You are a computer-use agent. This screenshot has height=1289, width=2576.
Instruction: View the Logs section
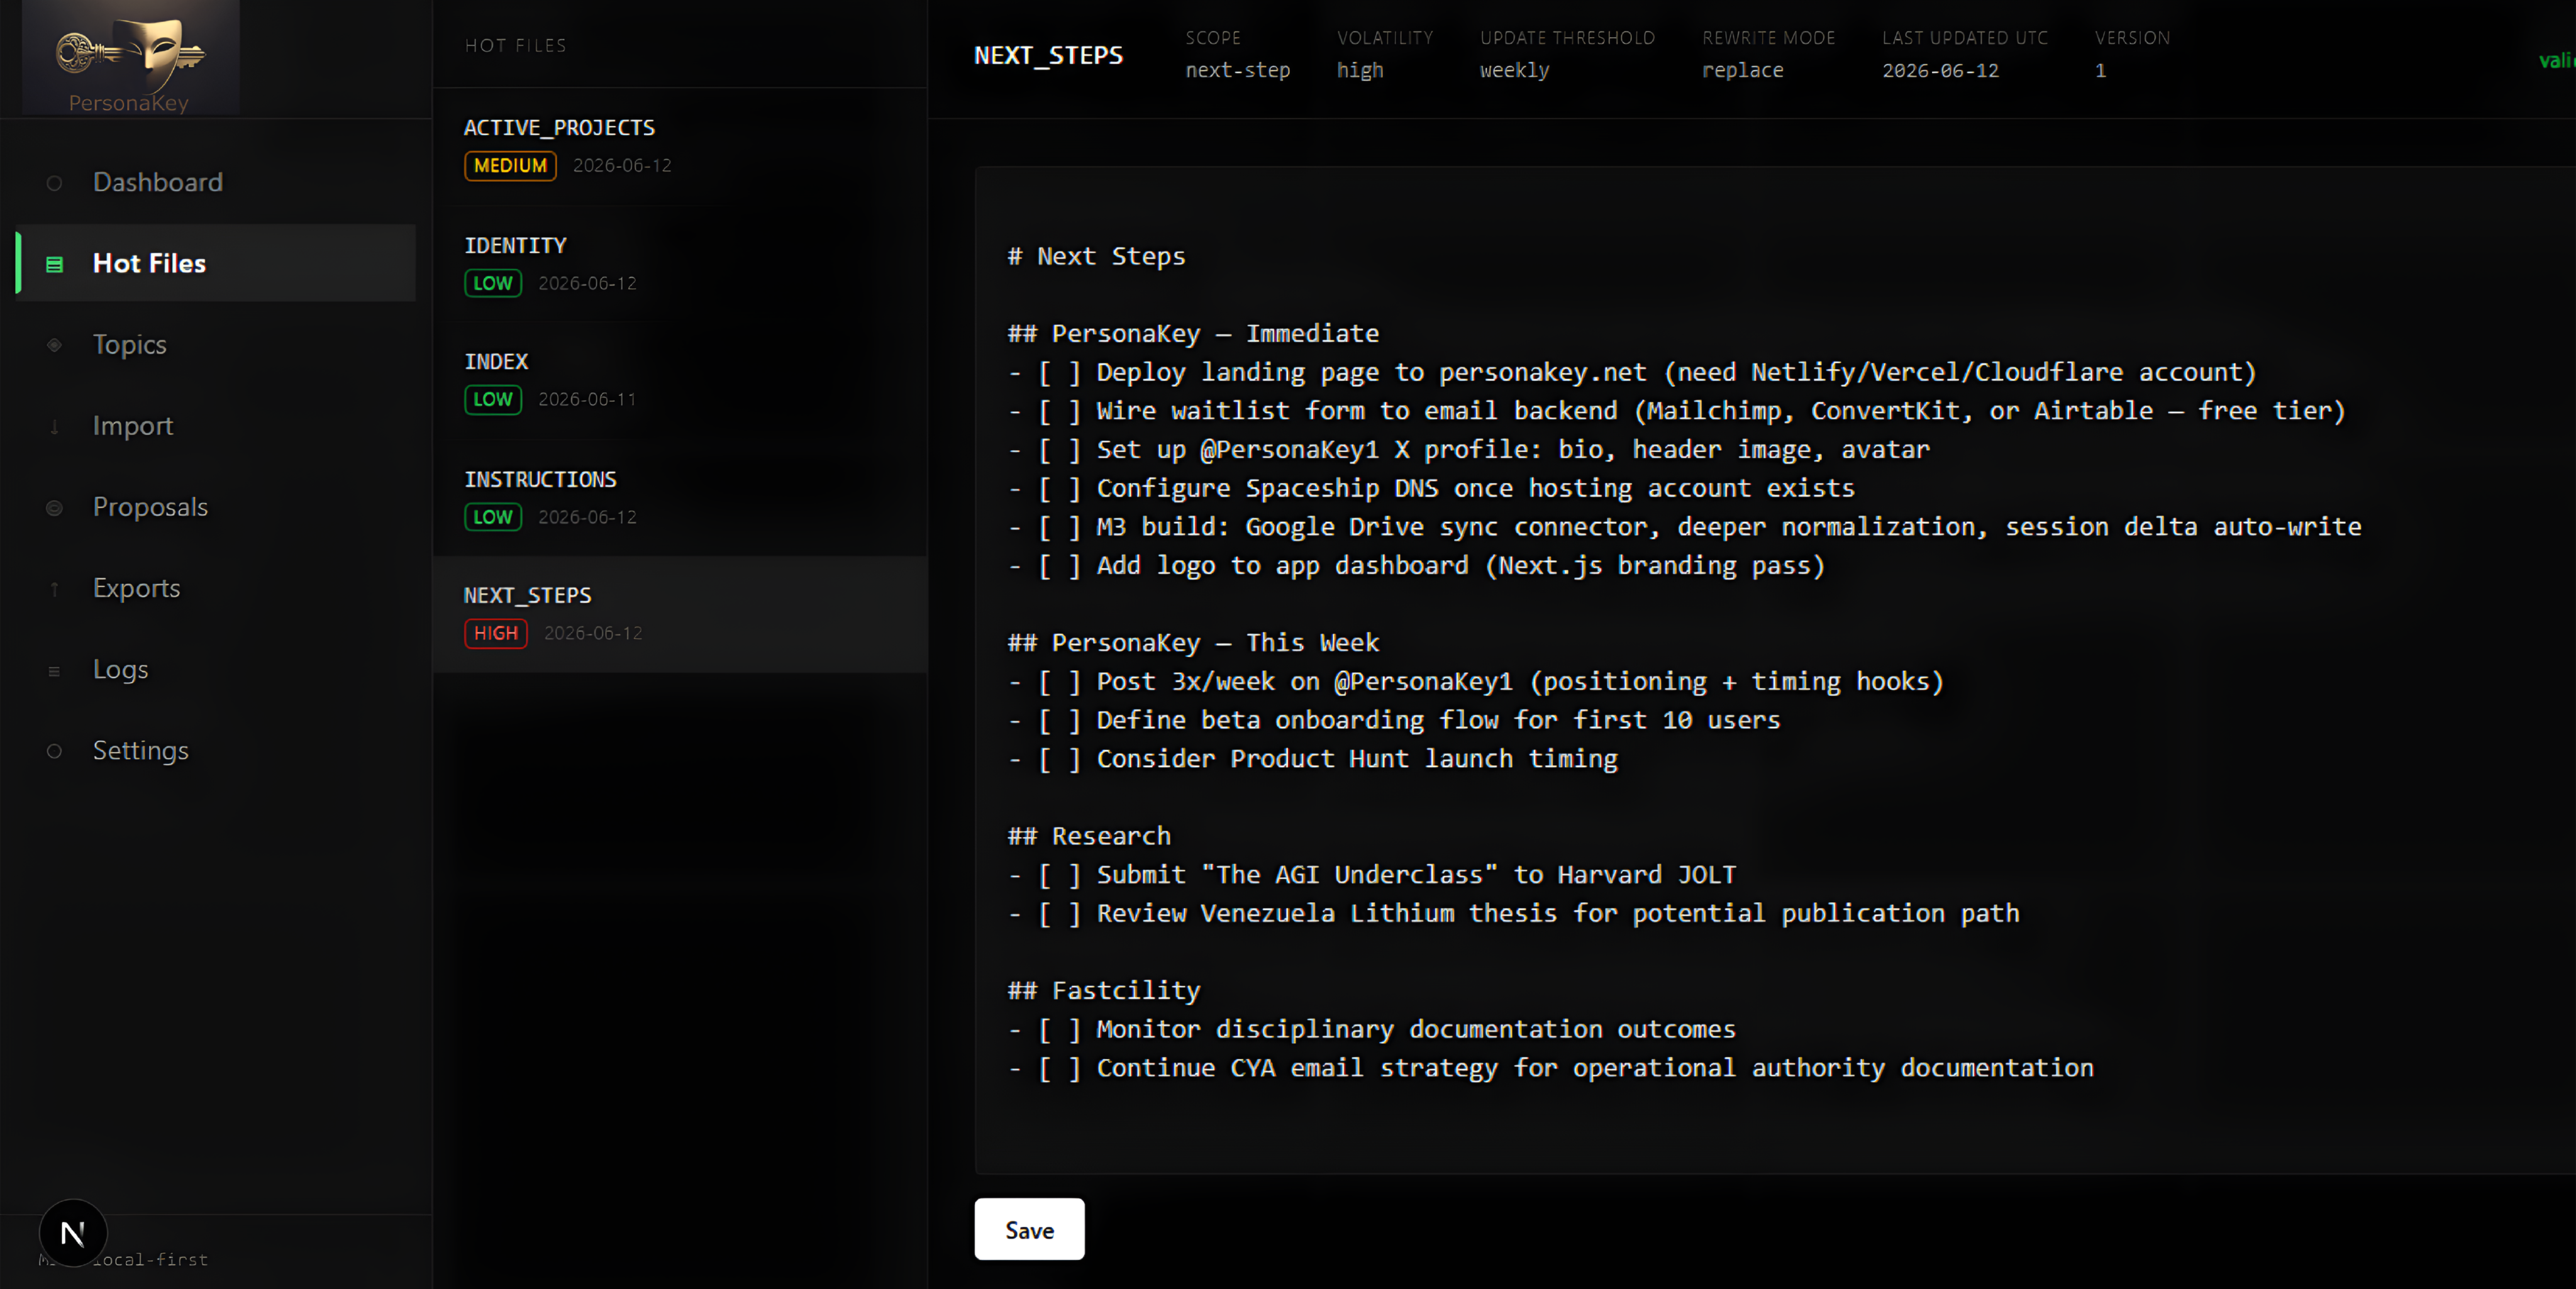click(x=216, y=669)
